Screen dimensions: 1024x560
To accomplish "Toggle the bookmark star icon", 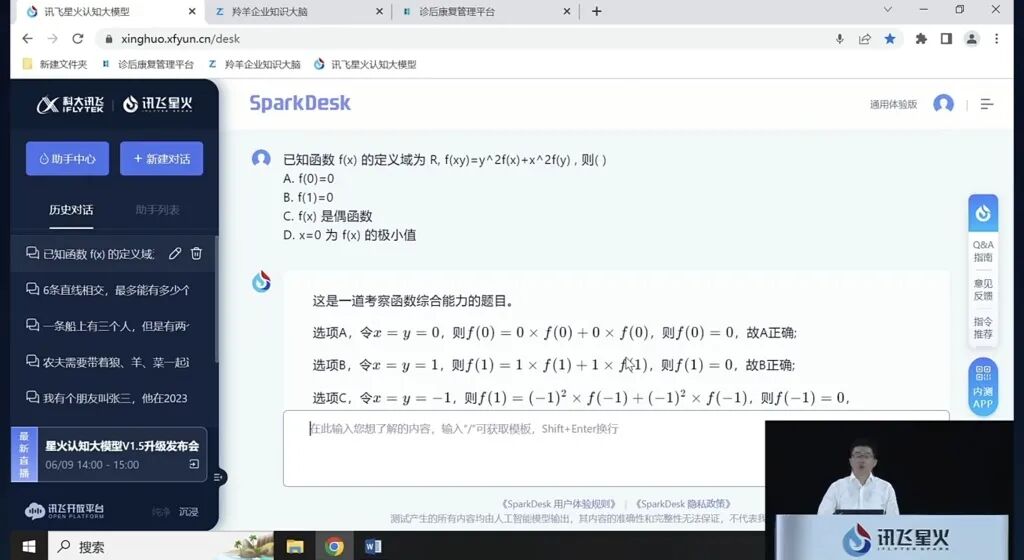I will (x=889, y=39).
